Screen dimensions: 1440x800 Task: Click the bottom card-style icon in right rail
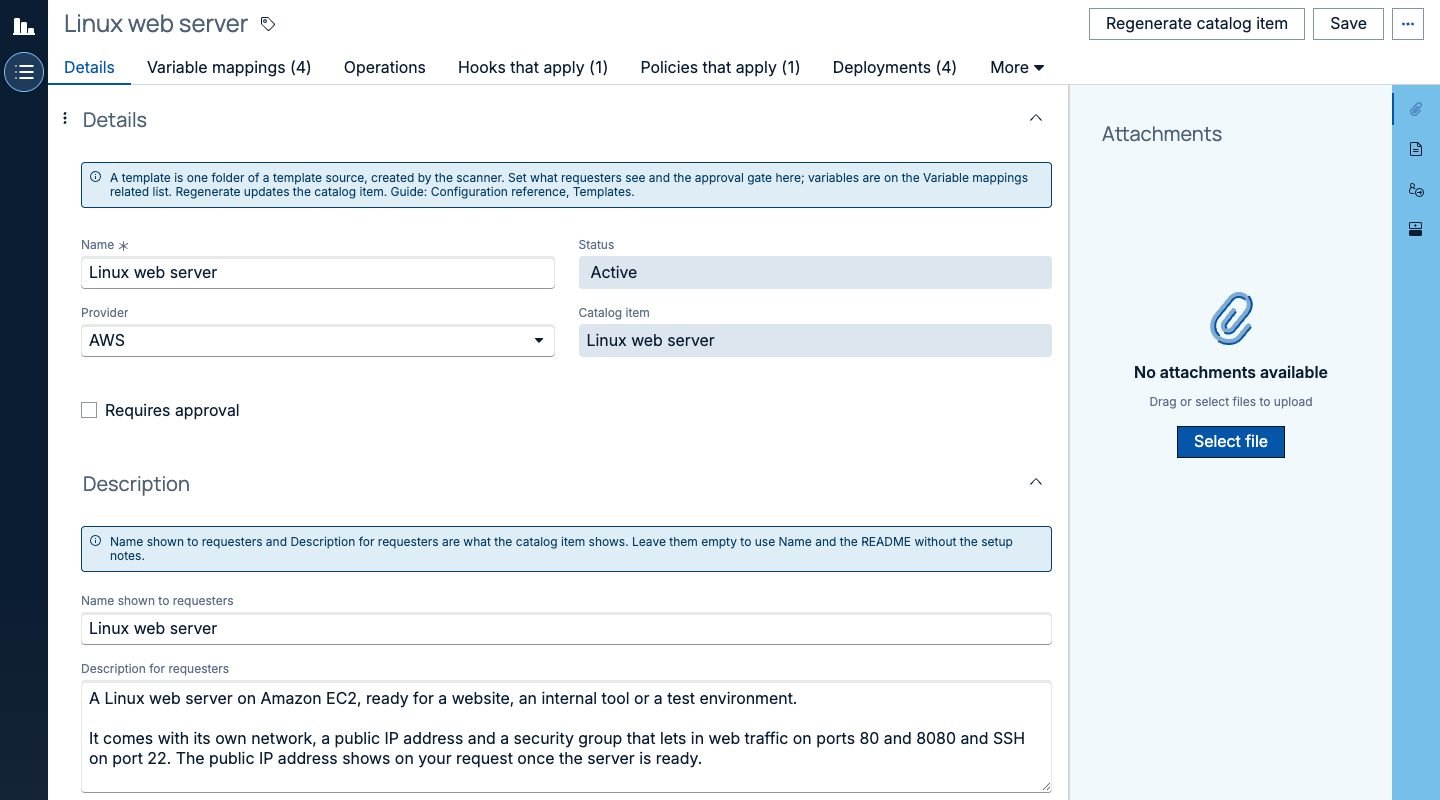[x=1416, y=229]
